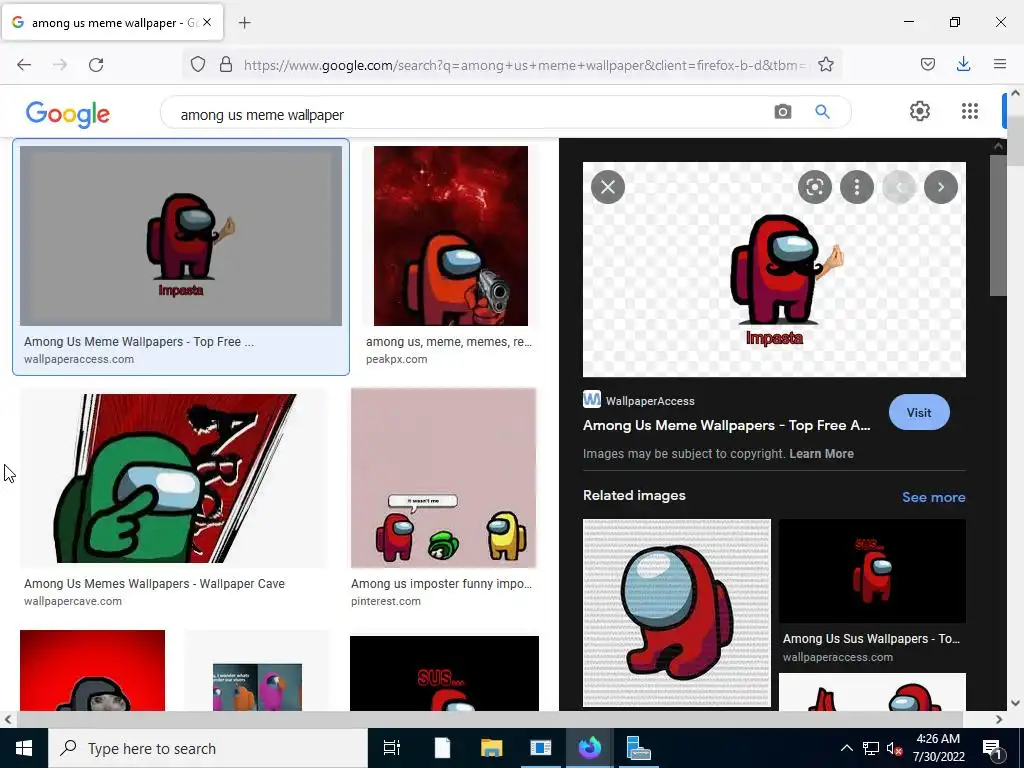
Task: Open preview panel three-dot options
Action: [x=857, y=187]
